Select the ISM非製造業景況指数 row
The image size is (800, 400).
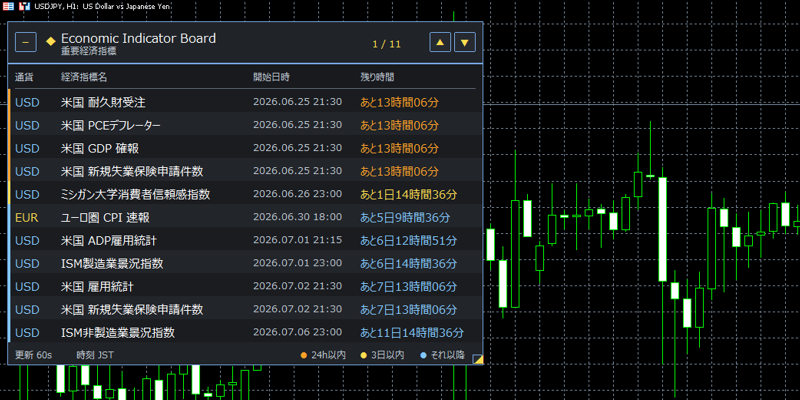[x=245, y=333]
